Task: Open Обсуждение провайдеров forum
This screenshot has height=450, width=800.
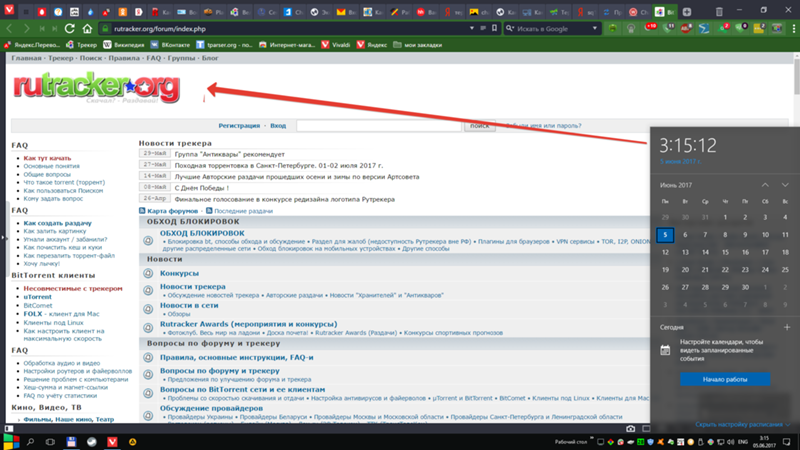Action: 211,408
